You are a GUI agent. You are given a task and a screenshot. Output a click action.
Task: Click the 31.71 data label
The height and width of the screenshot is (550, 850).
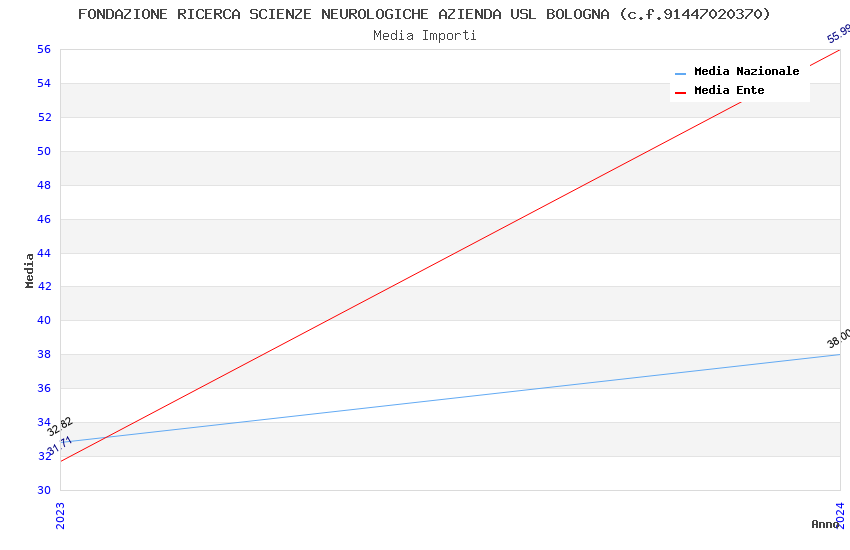[x=60, y=445]
